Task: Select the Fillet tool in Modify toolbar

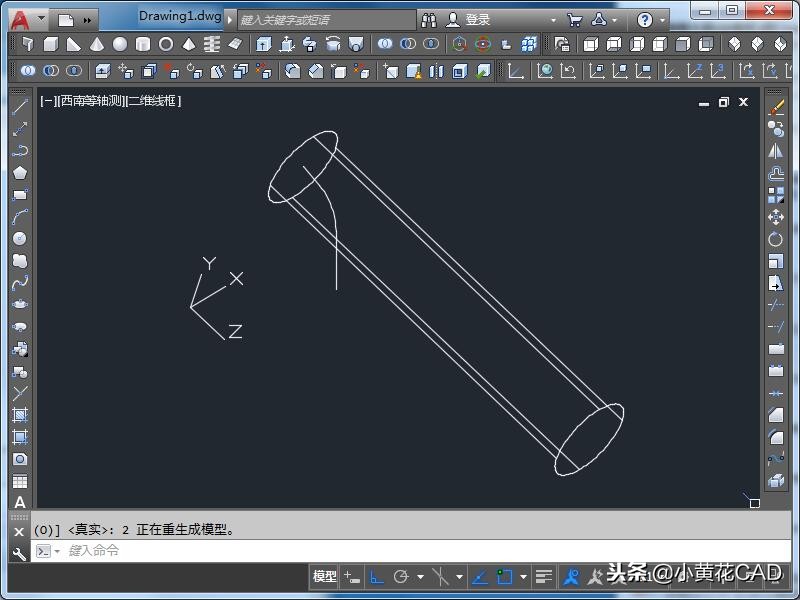Action: [x=776, y=437]
